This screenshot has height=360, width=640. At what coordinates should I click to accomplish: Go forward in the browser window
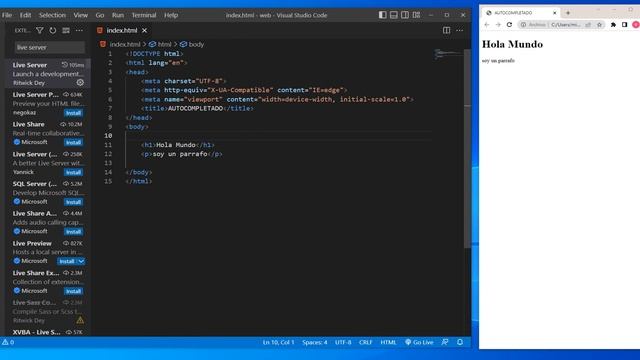click(x=498, y=24)
